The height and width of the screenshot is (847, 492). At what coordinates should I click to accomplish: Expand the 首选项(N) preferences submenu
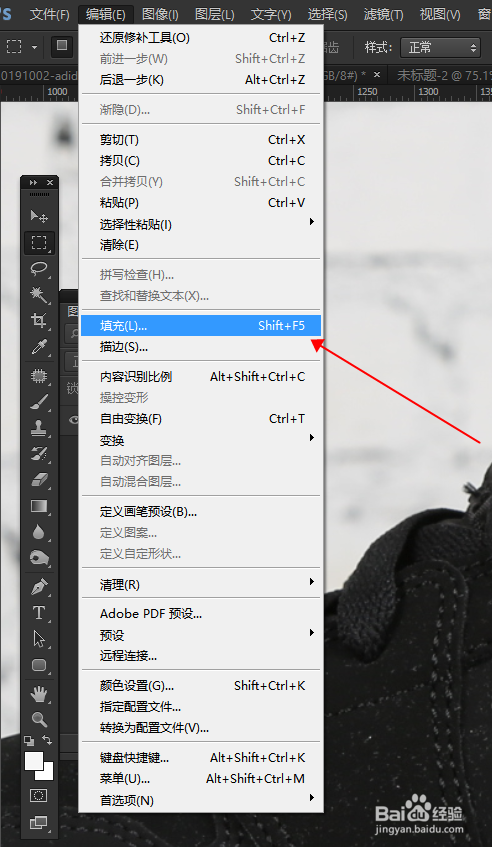pyautogui.click(x=201, y=801)
